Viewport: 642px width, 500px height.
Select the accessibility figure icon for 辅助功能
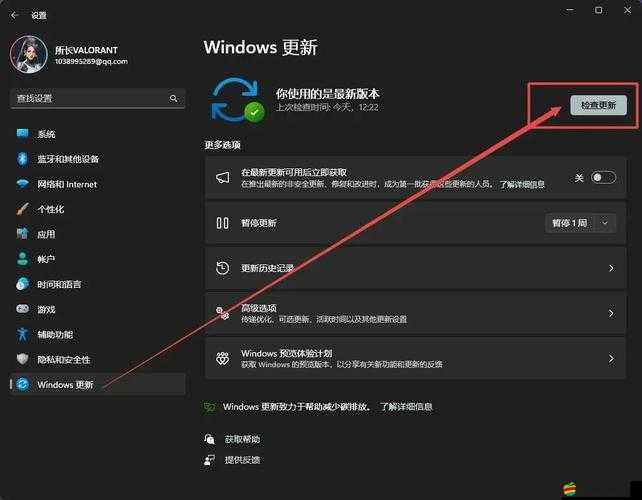pyautogui.click(x=23, y=334)
